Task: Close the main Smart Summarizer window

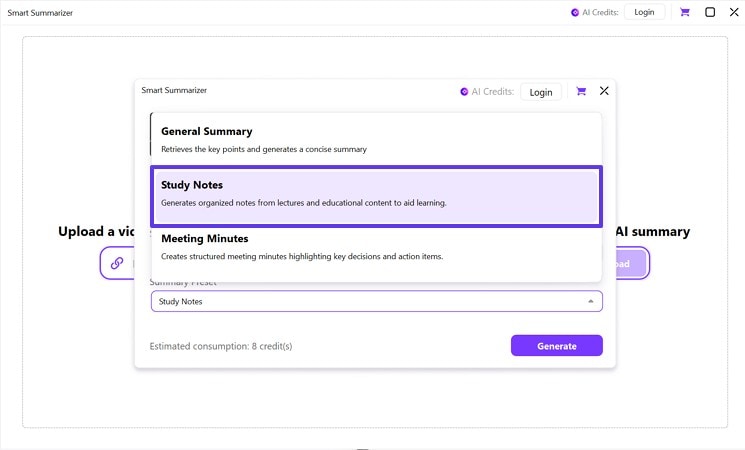Action: click(733, 12)
